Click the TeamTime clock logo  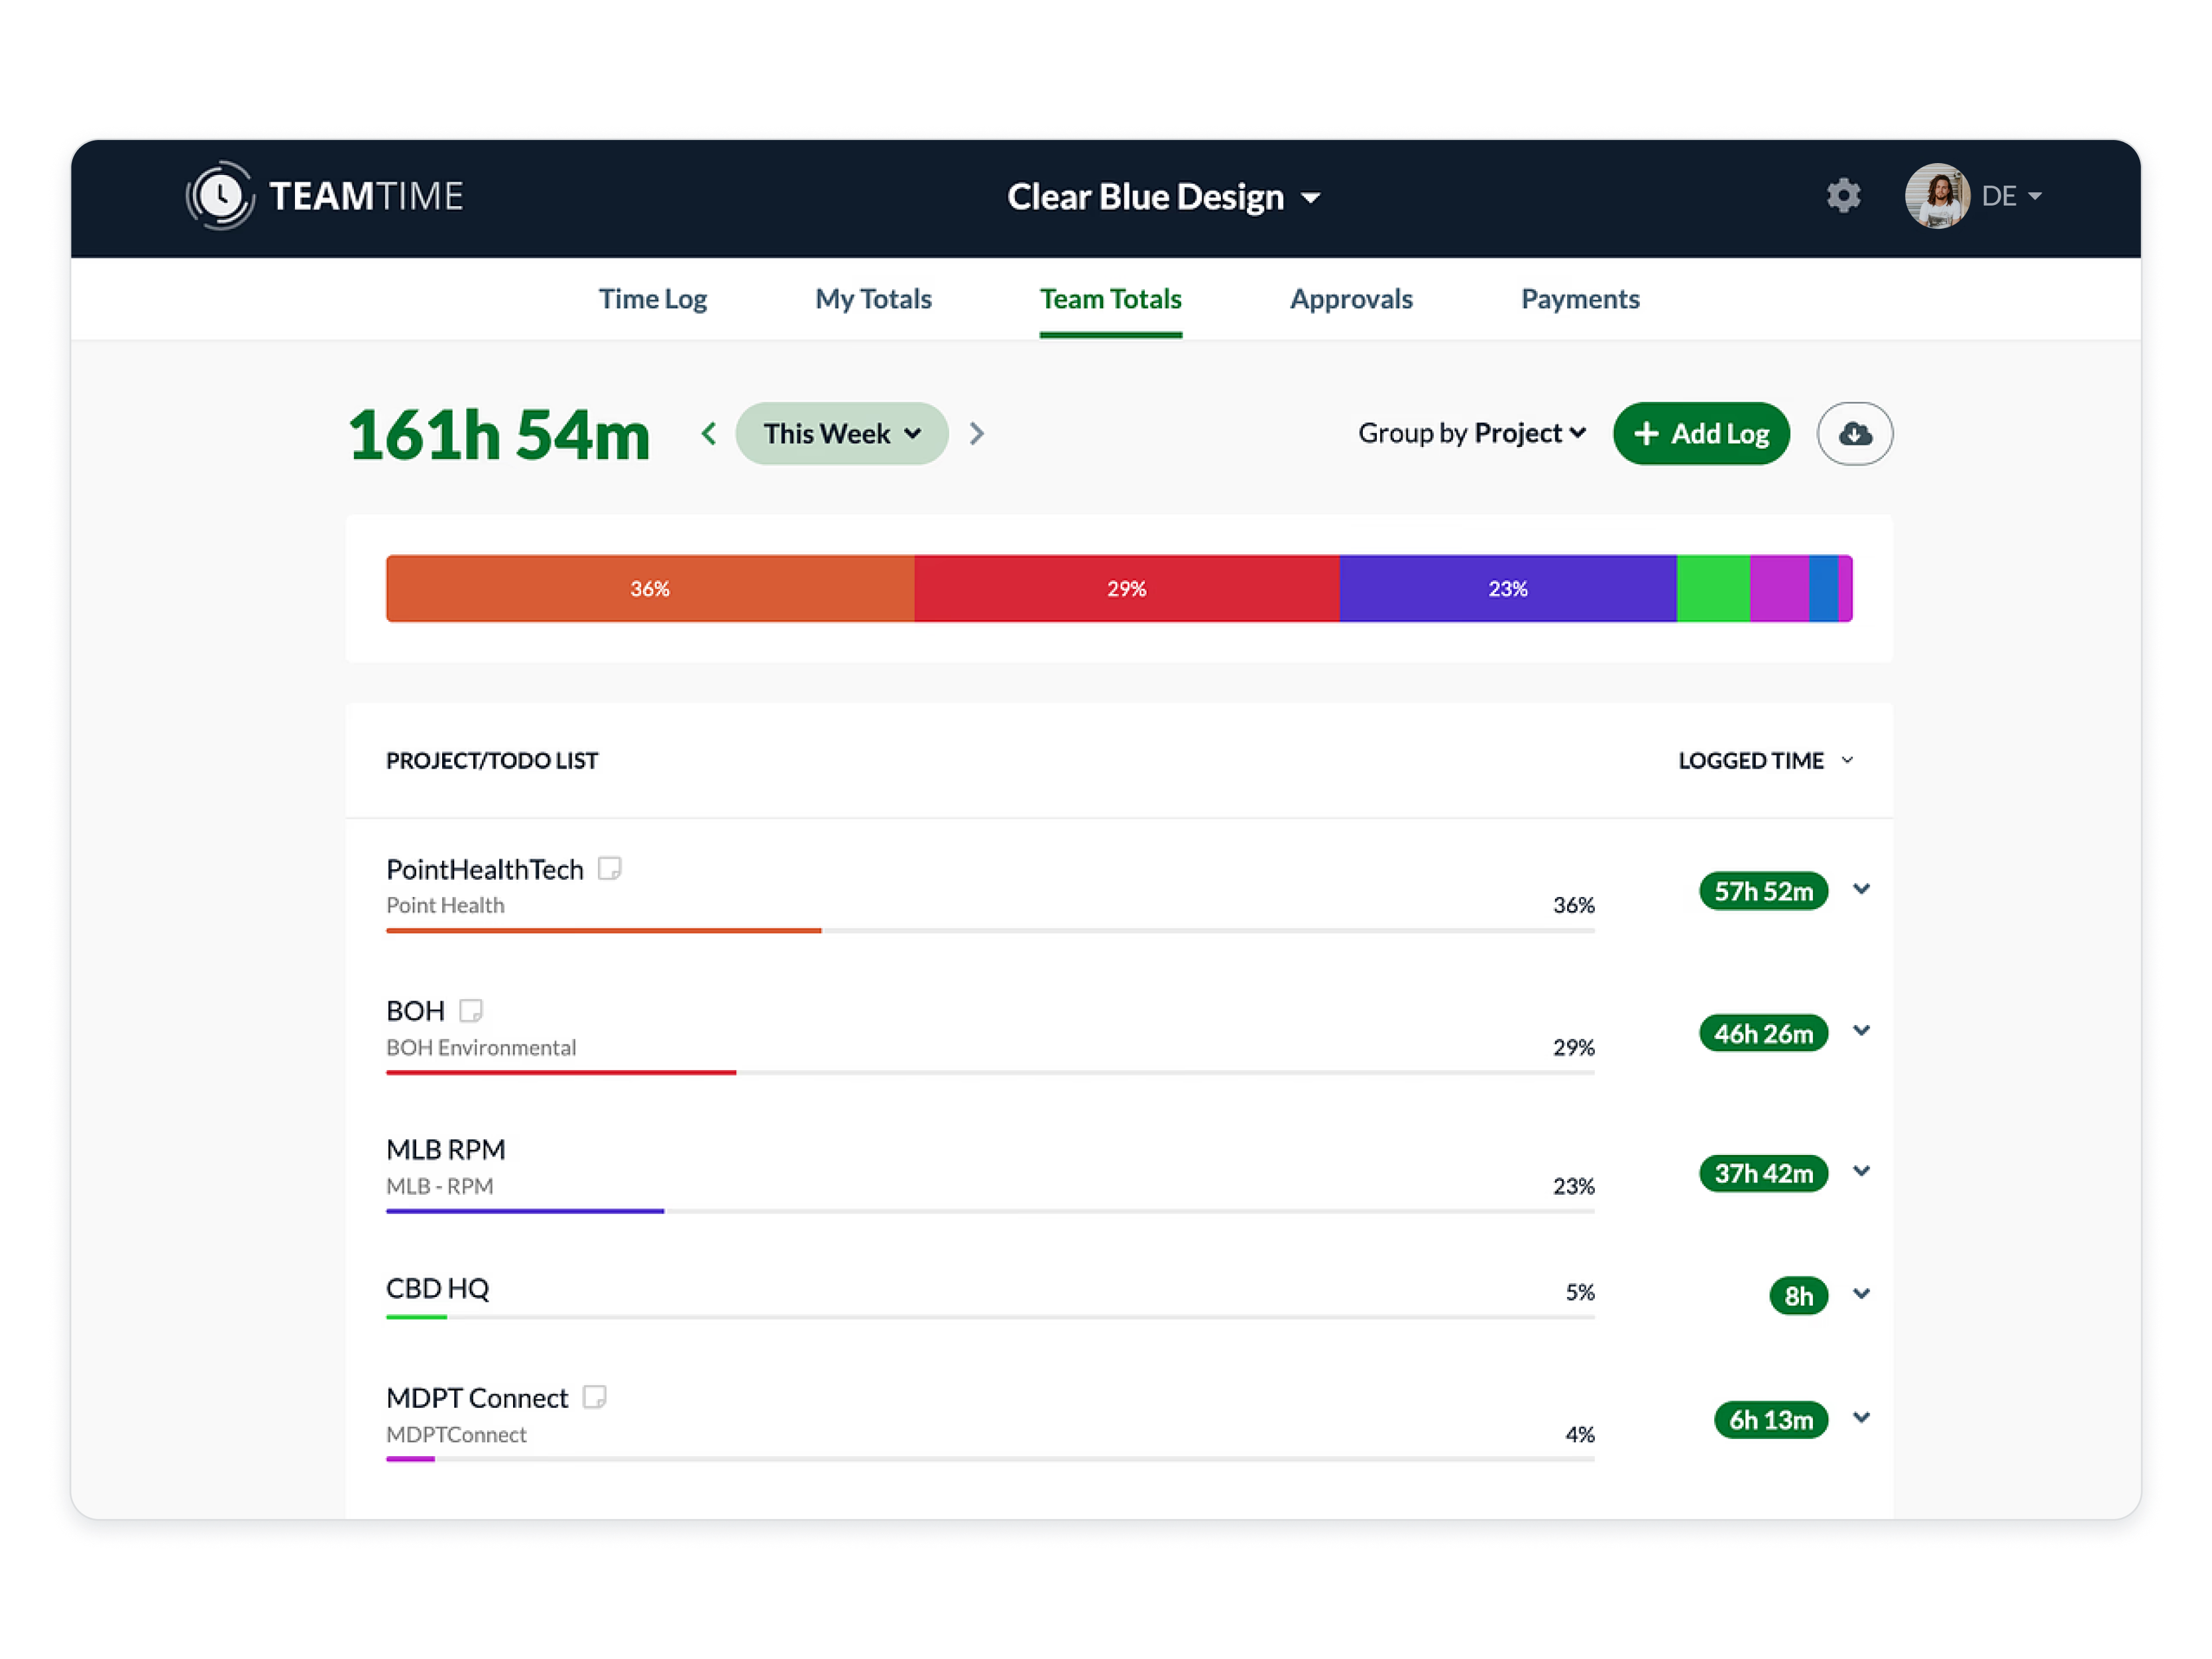click(220, 195)
